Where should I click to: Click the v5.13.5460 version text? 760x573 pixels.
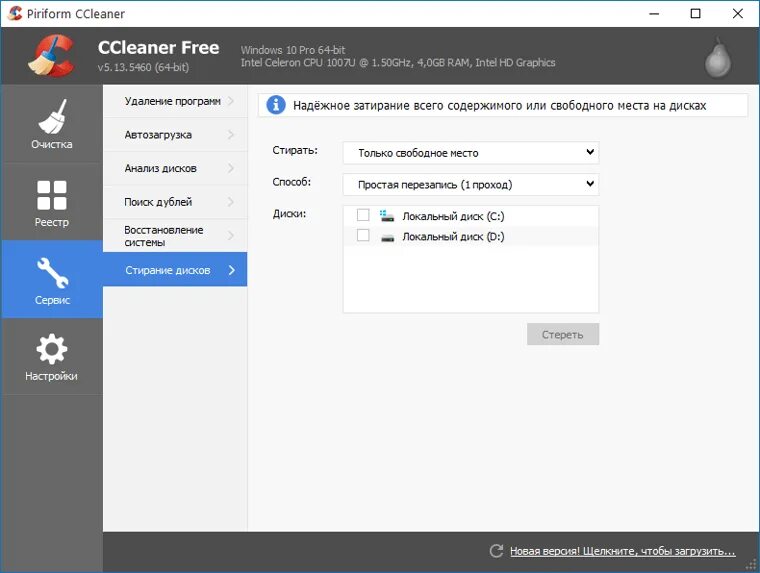click(x=143, y=67)
